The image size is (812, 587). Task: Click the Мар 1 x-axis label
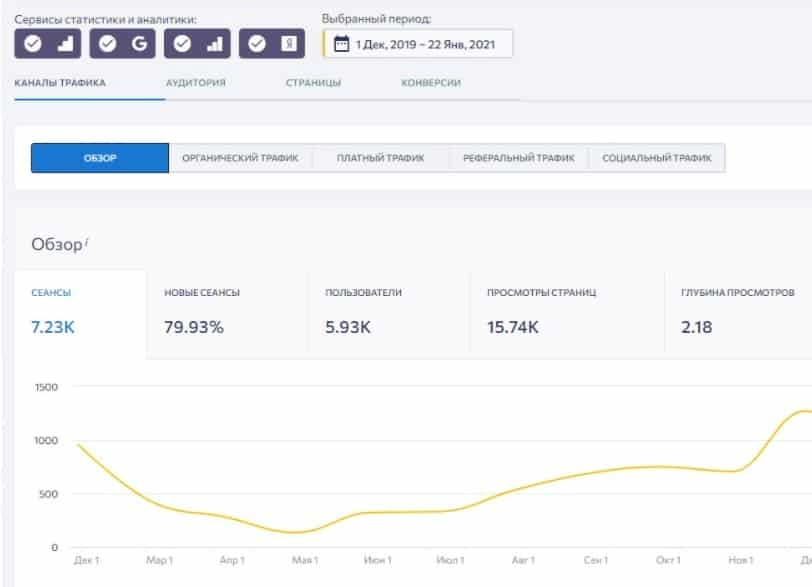pyautogui.click(x=160, y=560)
